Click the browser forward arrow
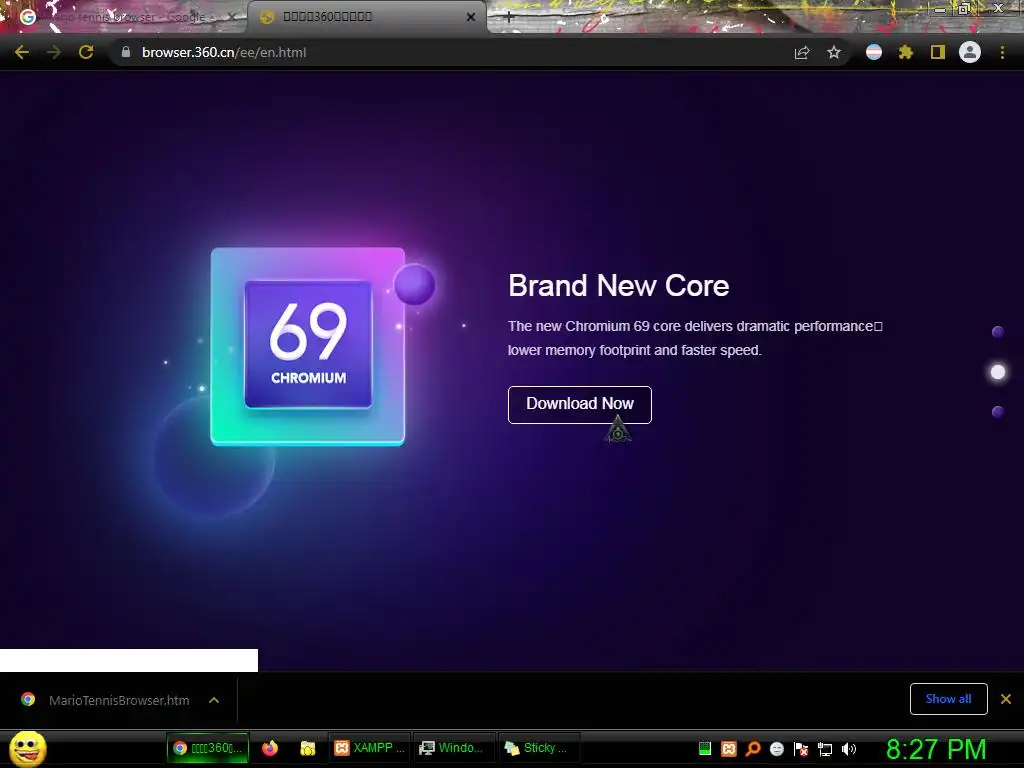1024x768 pixels. point(54,52)
